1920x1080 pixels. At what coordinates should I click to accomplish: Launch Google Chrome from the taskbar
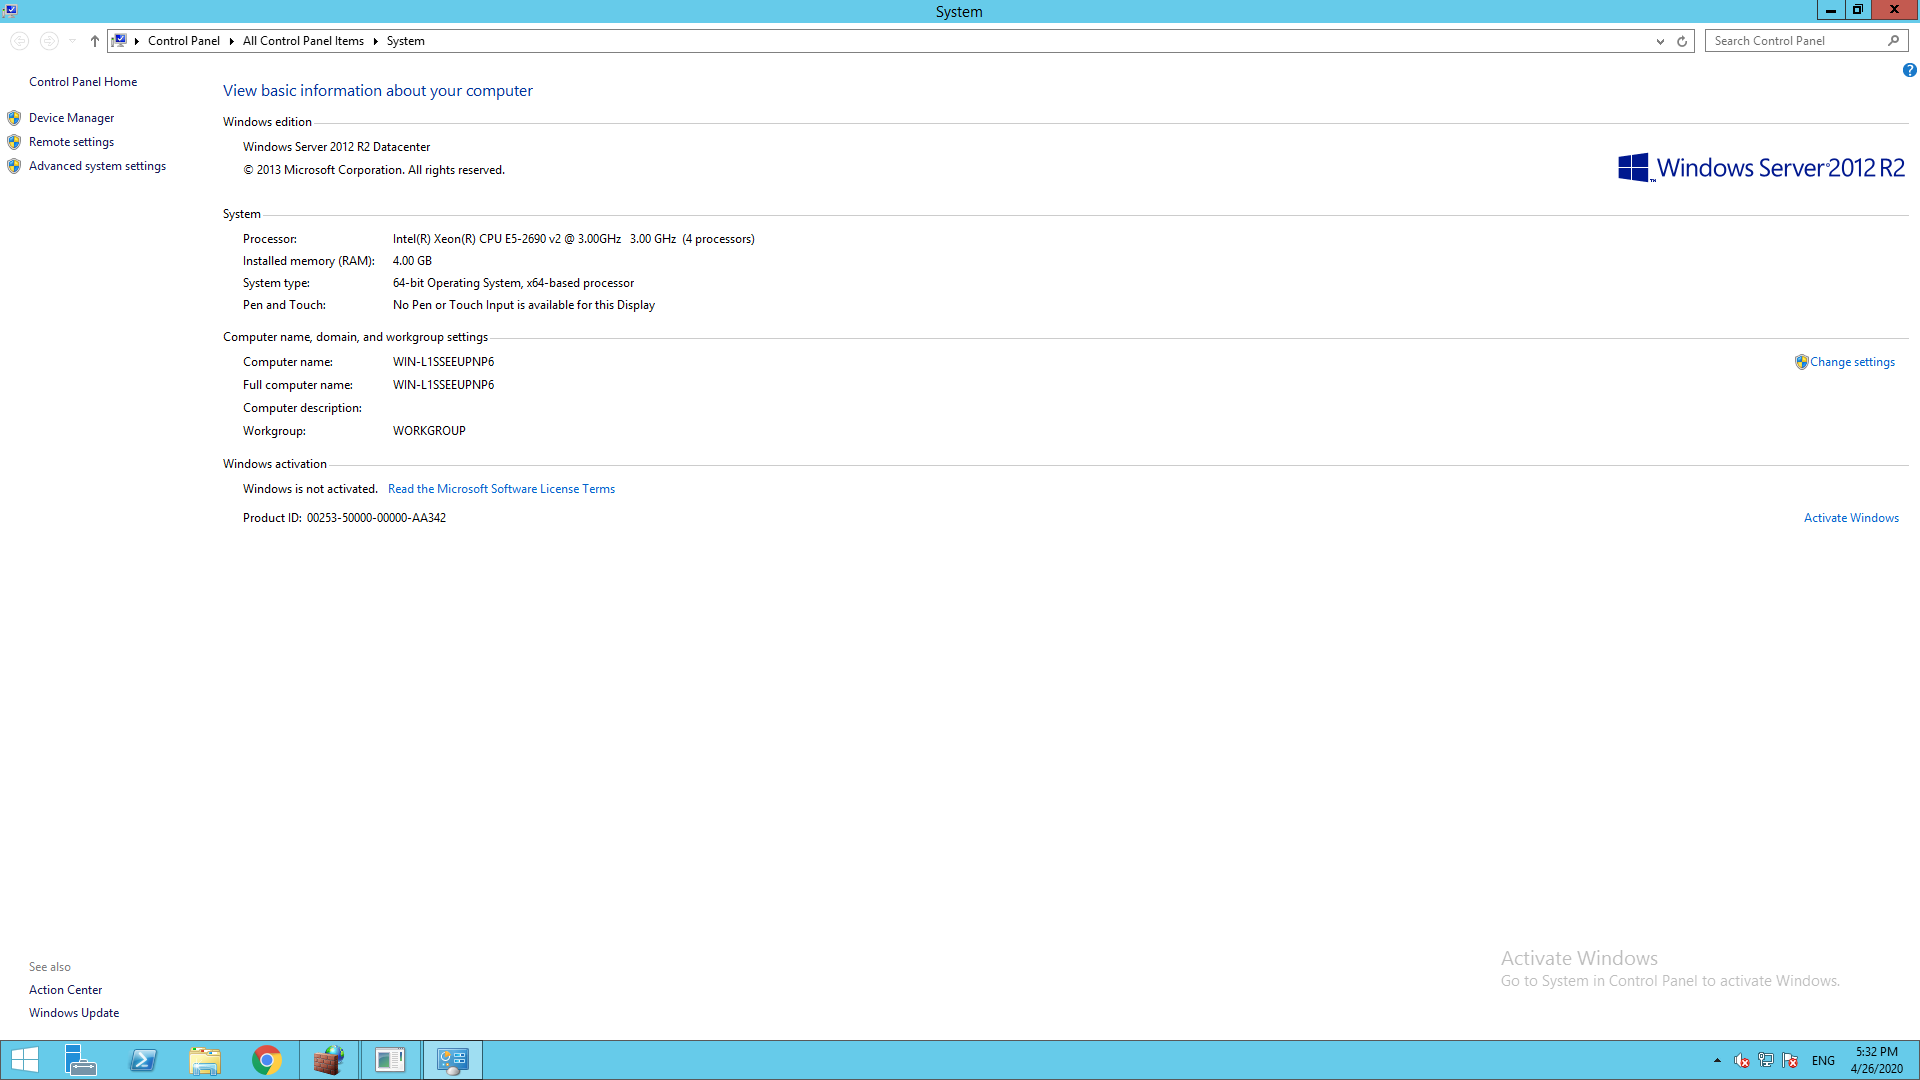point(267,1060)
